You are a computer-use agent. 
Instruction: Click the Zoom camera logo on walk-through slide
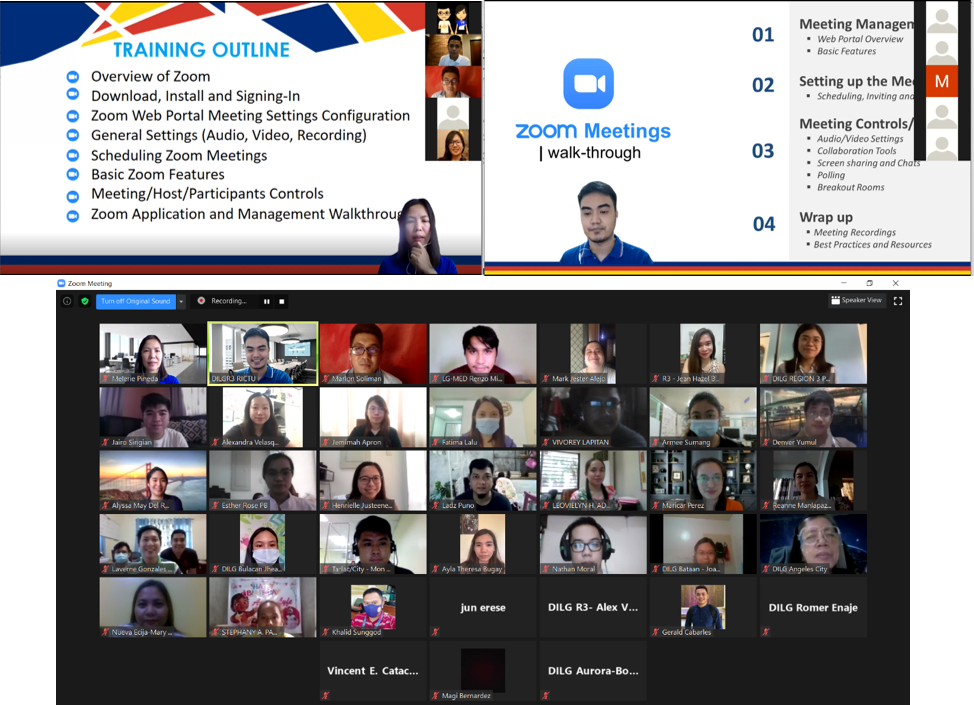[x=588, y=83]
